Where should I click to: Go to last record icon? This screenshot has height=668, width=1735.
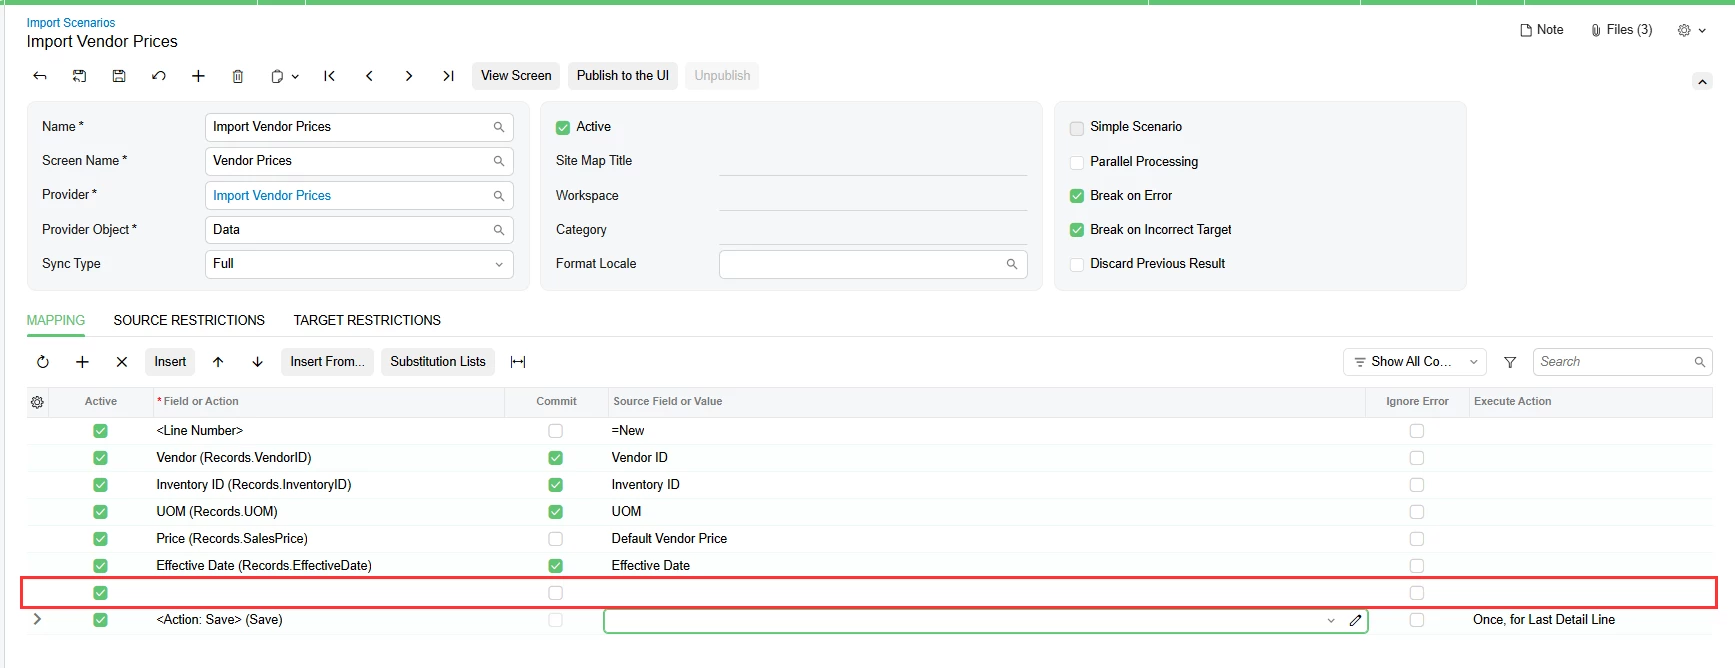click(448, 76)
